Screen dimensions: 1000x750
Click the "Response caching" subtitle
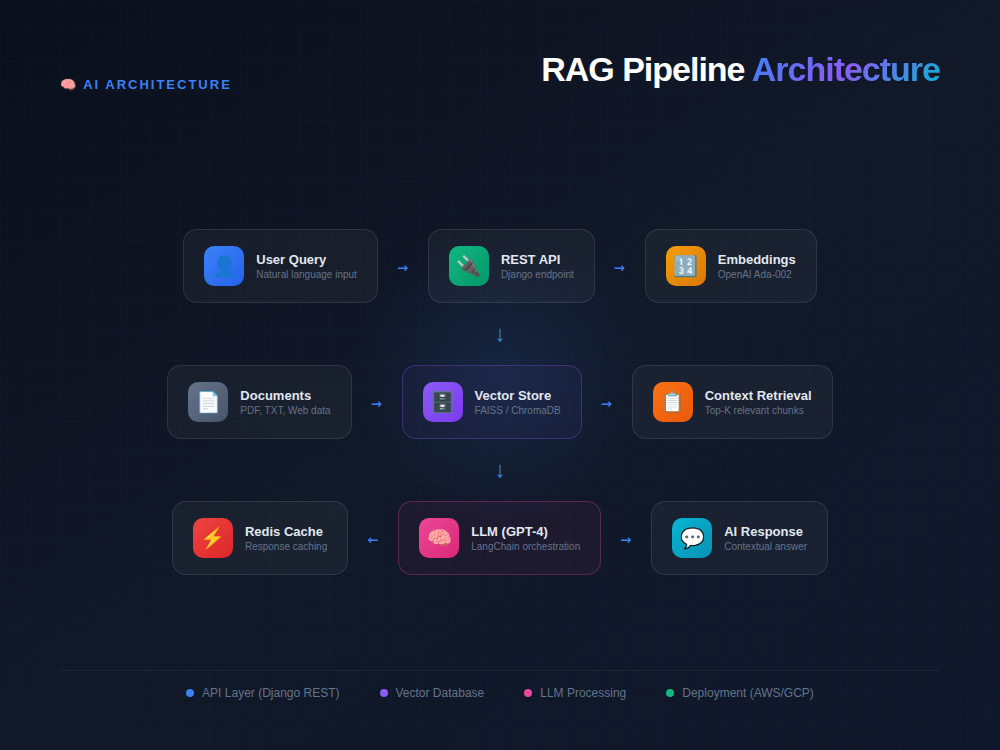286,546
